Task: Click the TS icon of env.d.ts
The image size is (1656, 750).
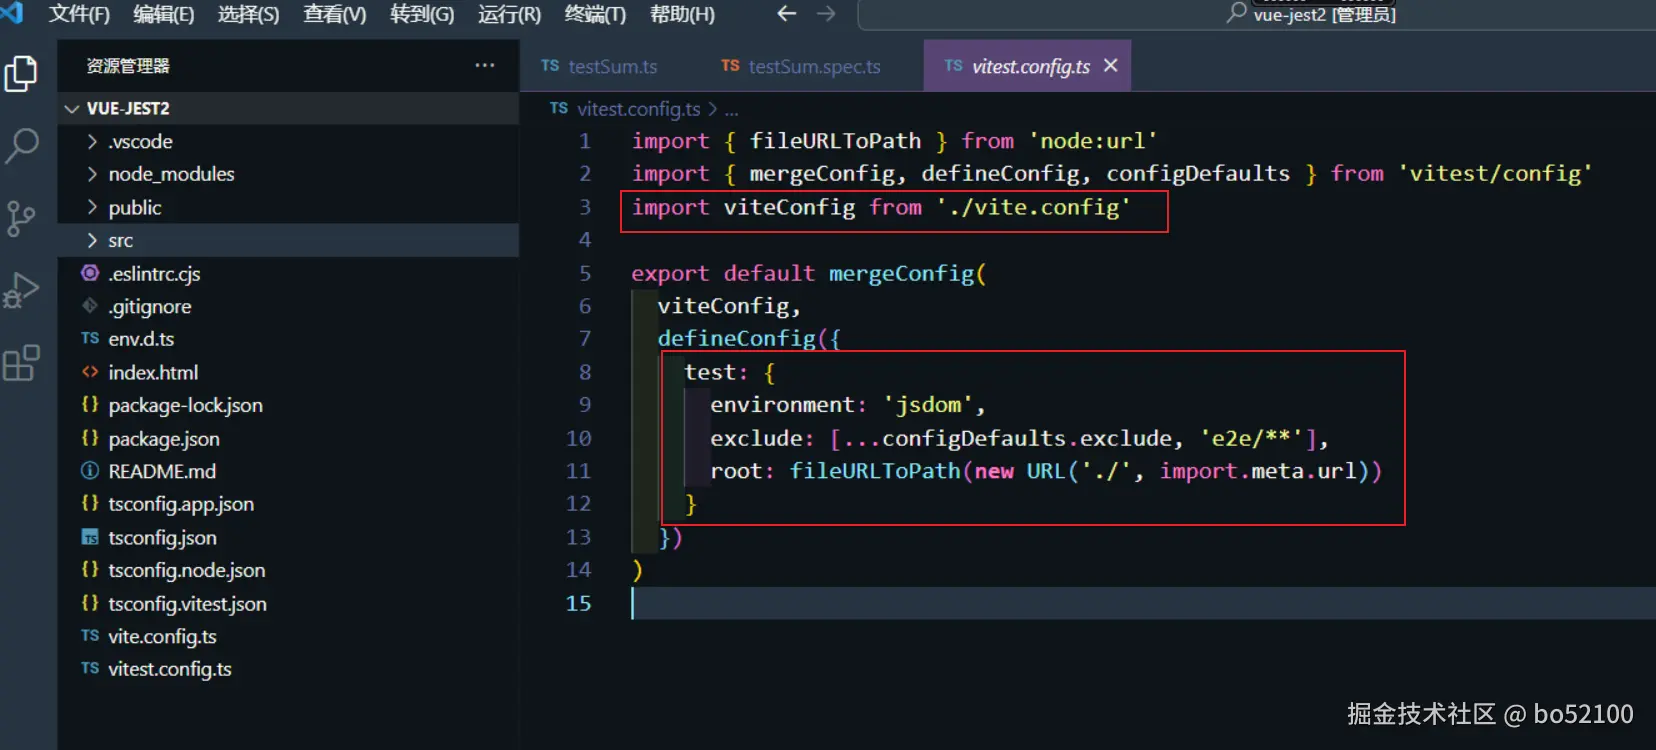Action: (x=90, y=339)
